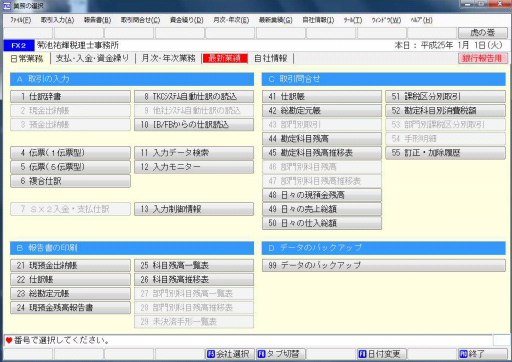Screen dimensions: 512x362
Task: Open the red 最新業績 tab
Action: 225,58
